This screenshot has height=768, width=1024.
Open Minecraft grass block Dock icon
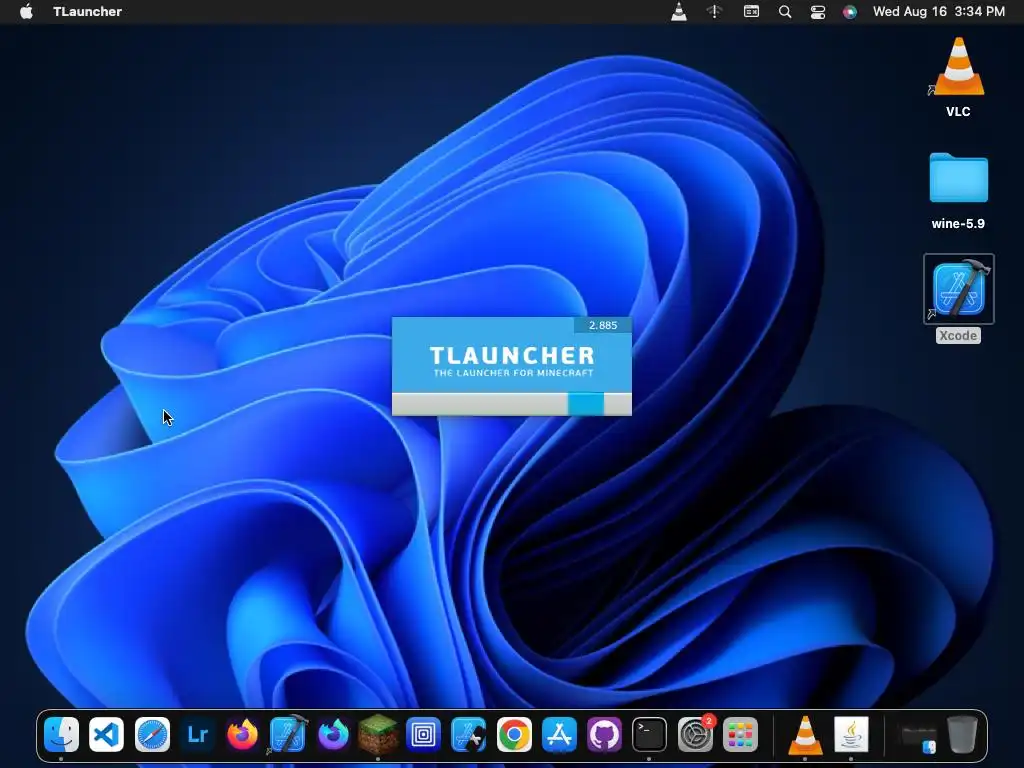[378, 734]
